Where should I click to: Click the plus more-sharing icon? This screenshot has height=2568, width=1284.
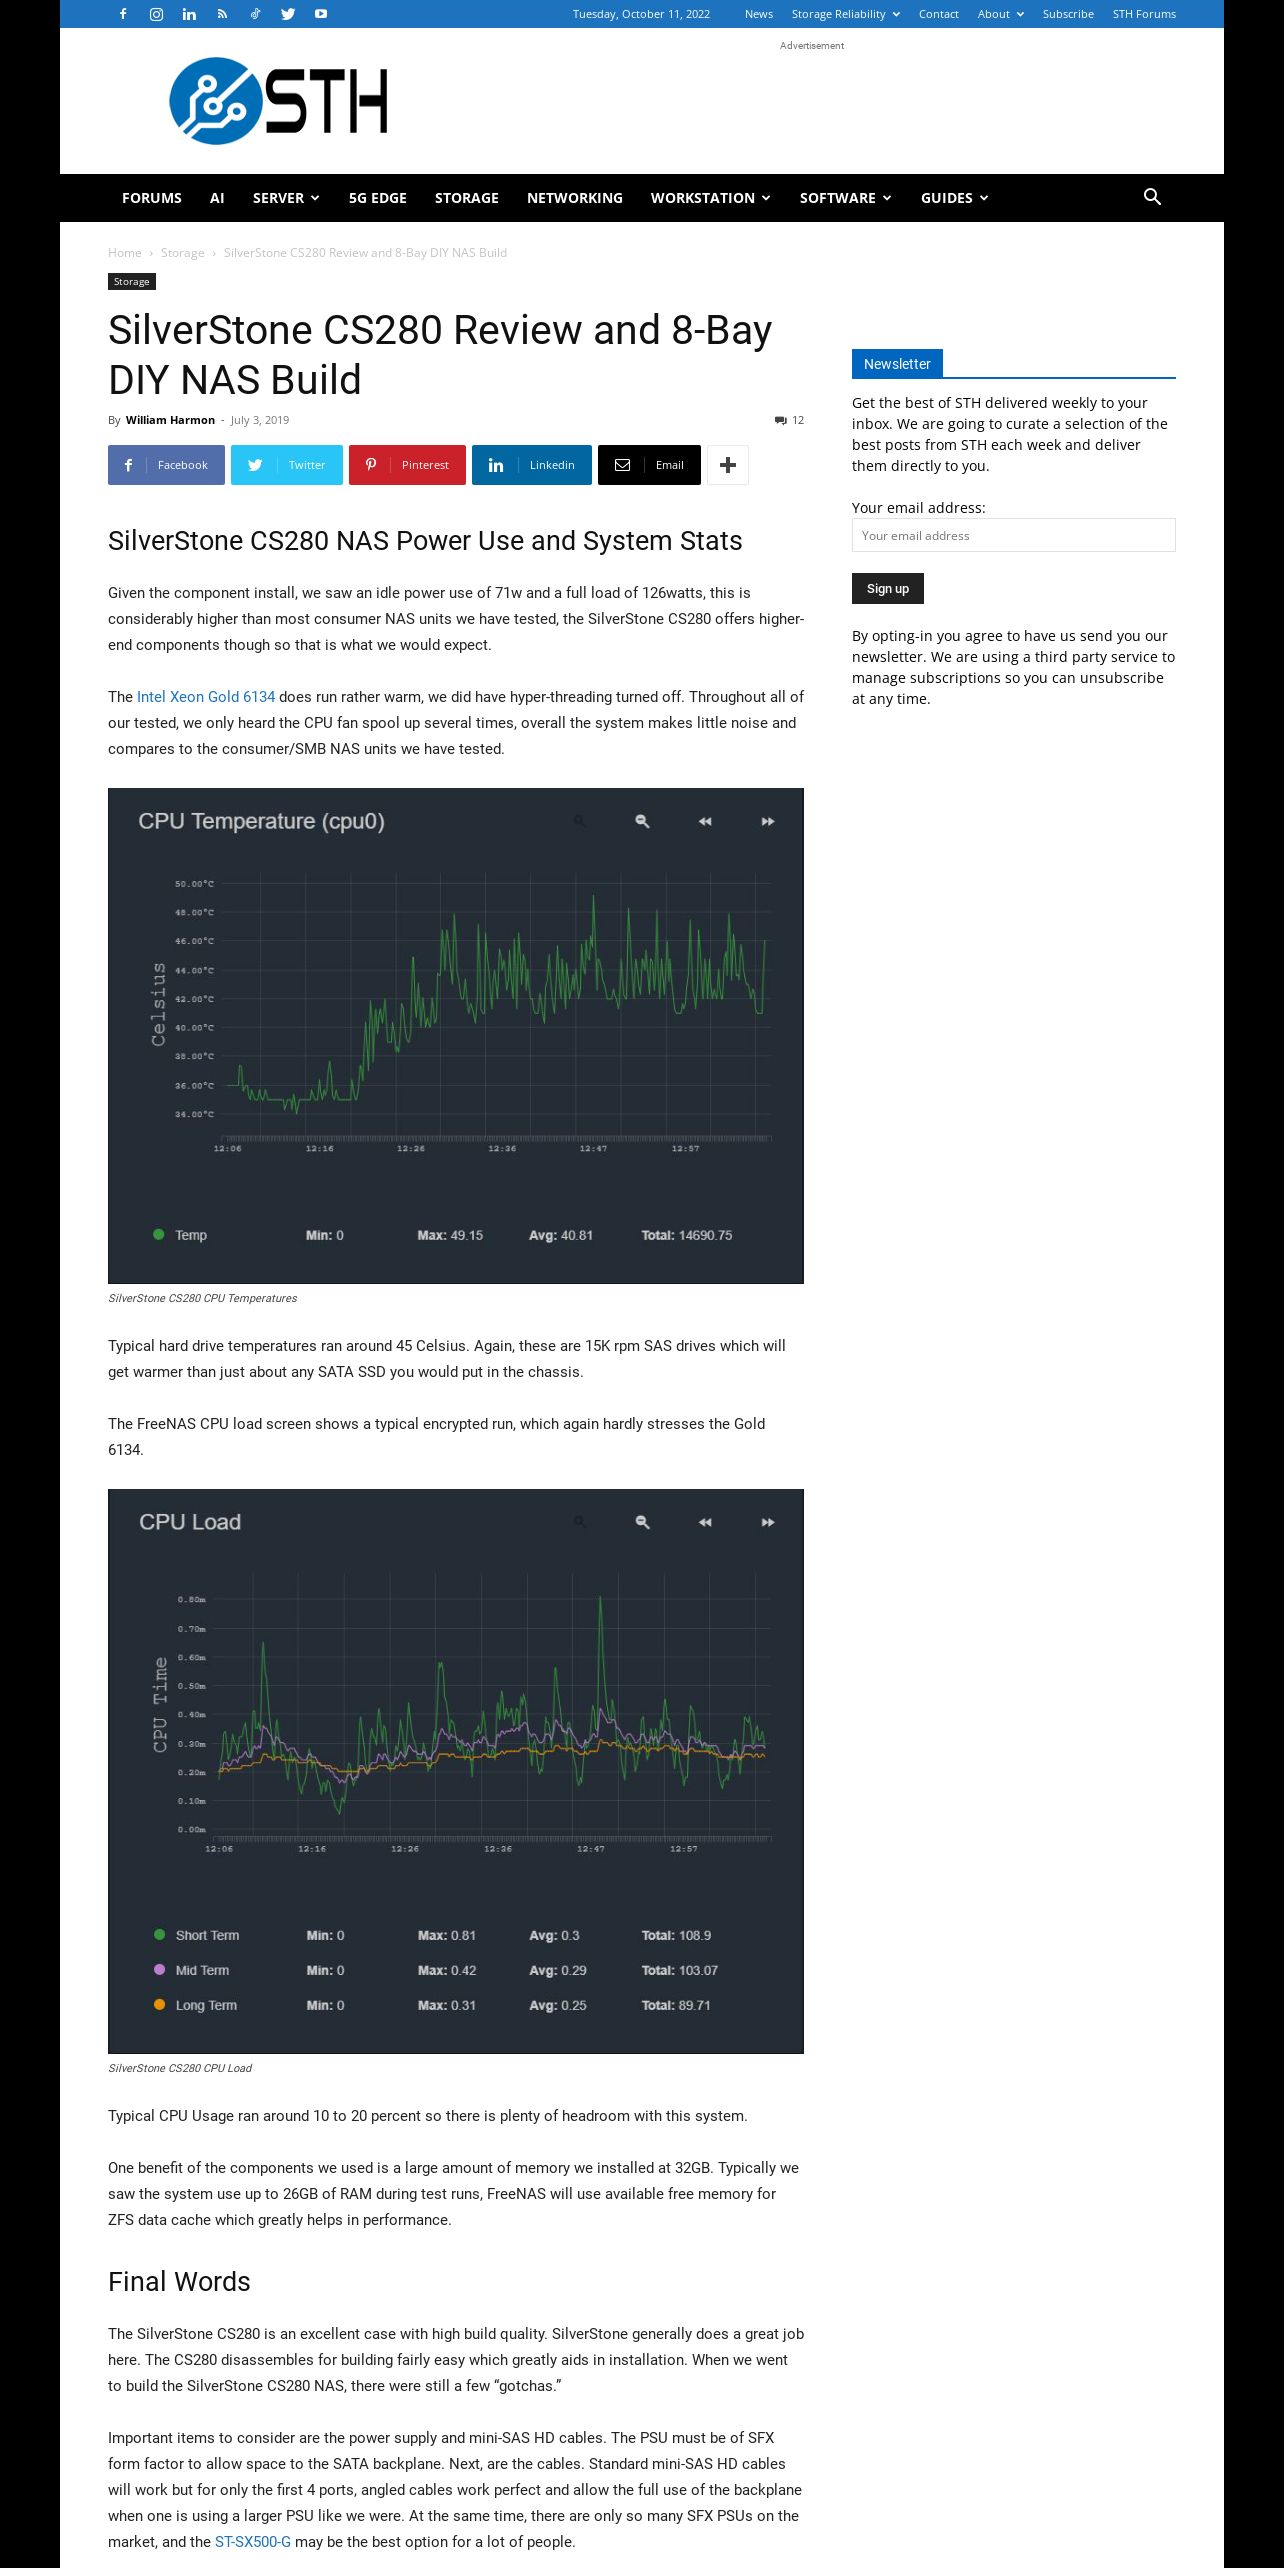coord(728,465)
